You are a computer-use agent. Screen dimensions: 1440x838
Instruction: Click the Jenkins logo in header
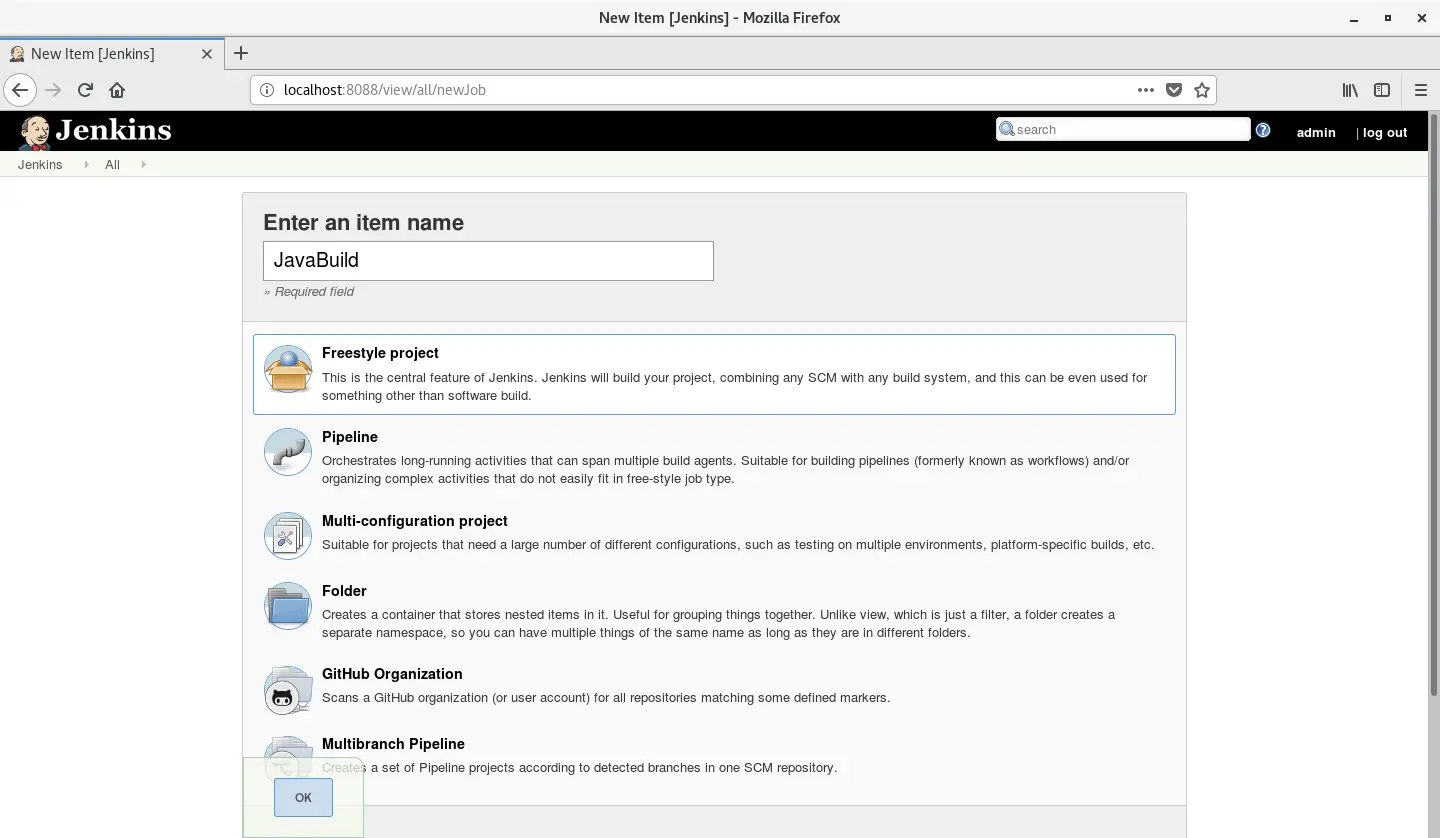(95, 131)
